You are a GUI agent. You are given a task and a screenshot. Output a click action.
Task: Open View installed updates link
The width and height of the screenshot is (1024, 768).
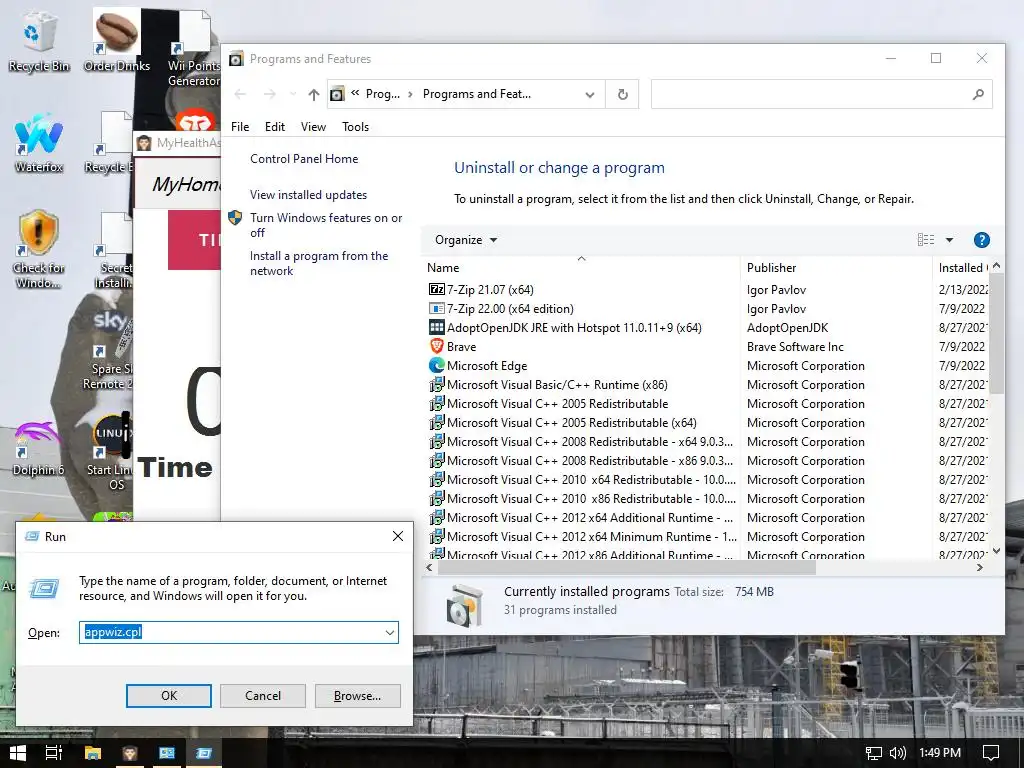tap(308, 195)
